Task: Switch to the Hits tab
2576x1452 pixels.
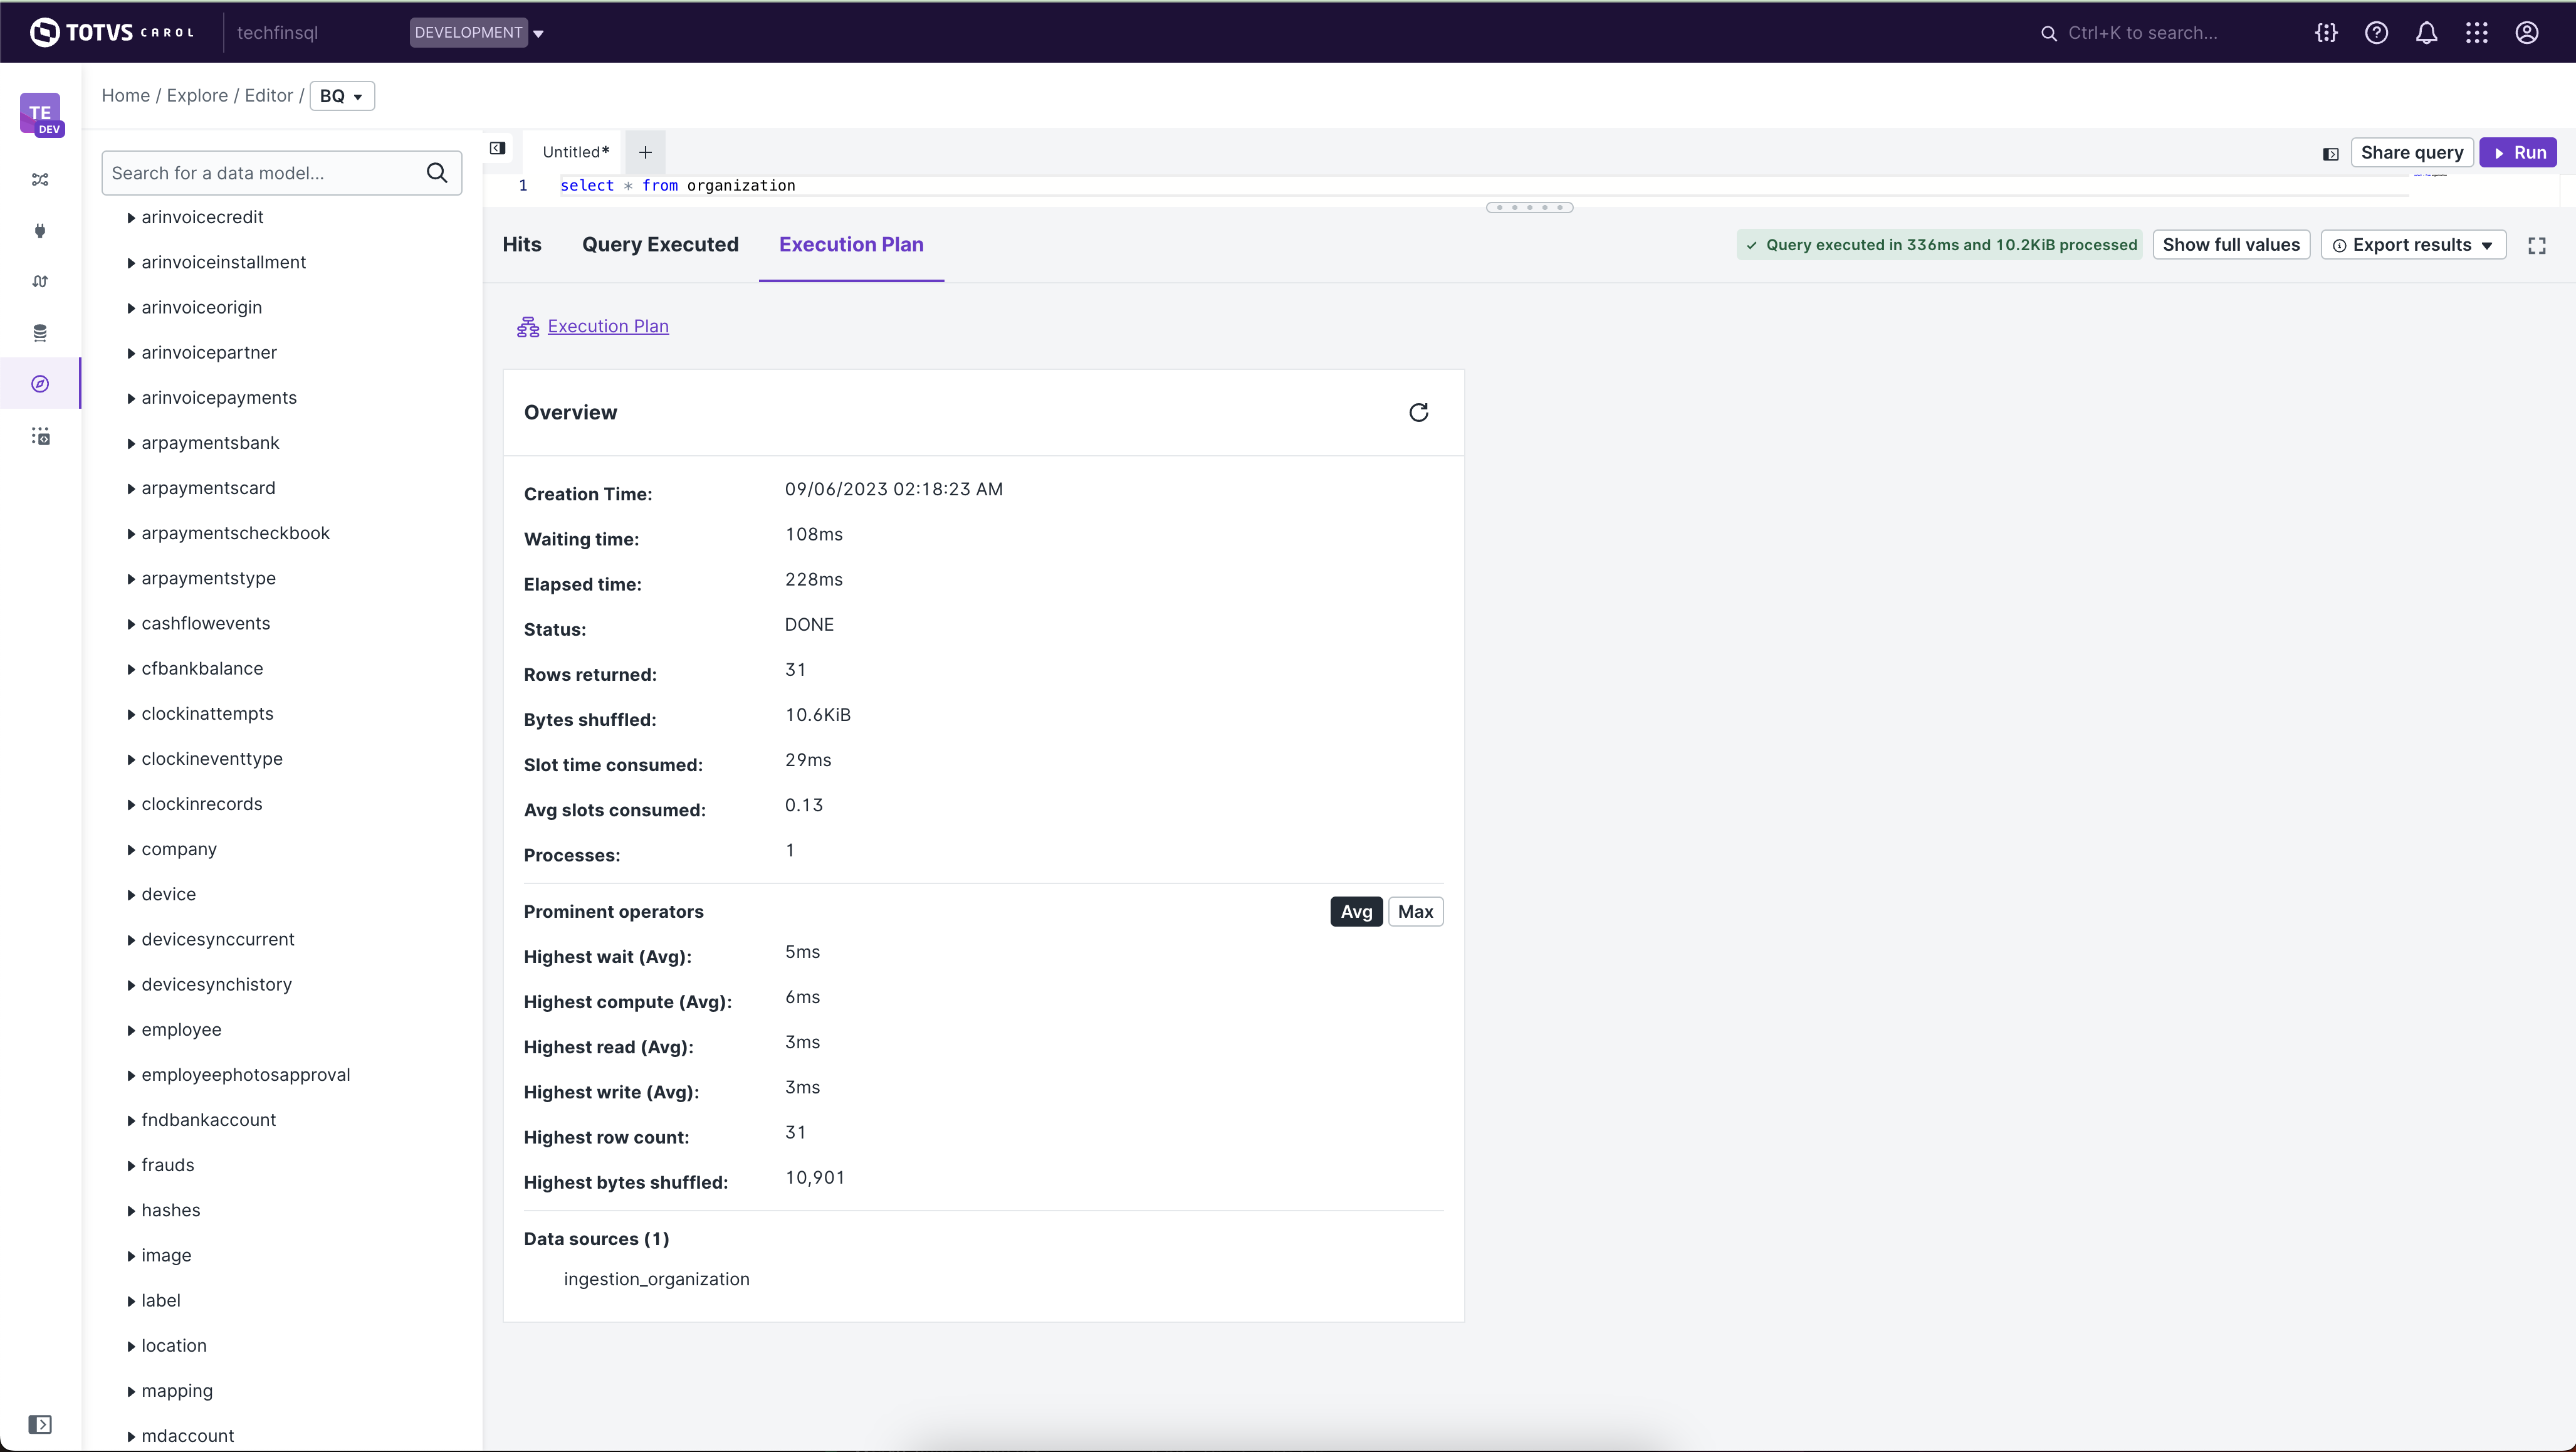Action: pos(522,245)
